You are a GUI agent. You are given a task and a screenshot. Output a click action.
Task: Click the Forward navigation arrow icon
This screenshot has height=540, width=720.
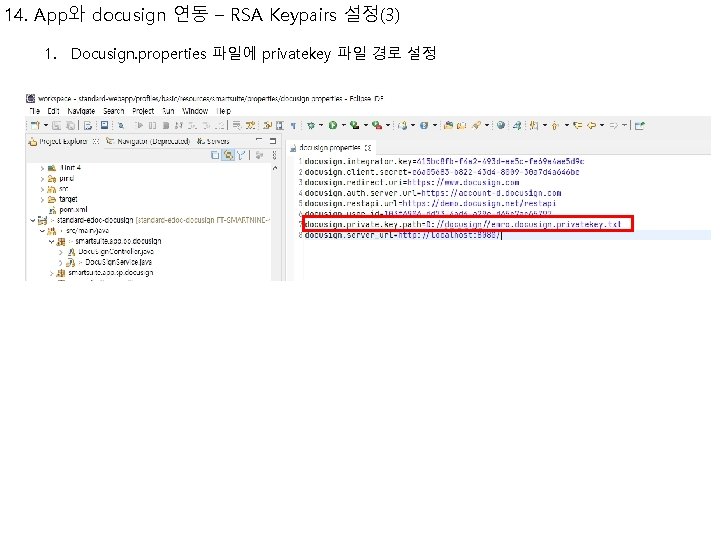coord(614,125)
